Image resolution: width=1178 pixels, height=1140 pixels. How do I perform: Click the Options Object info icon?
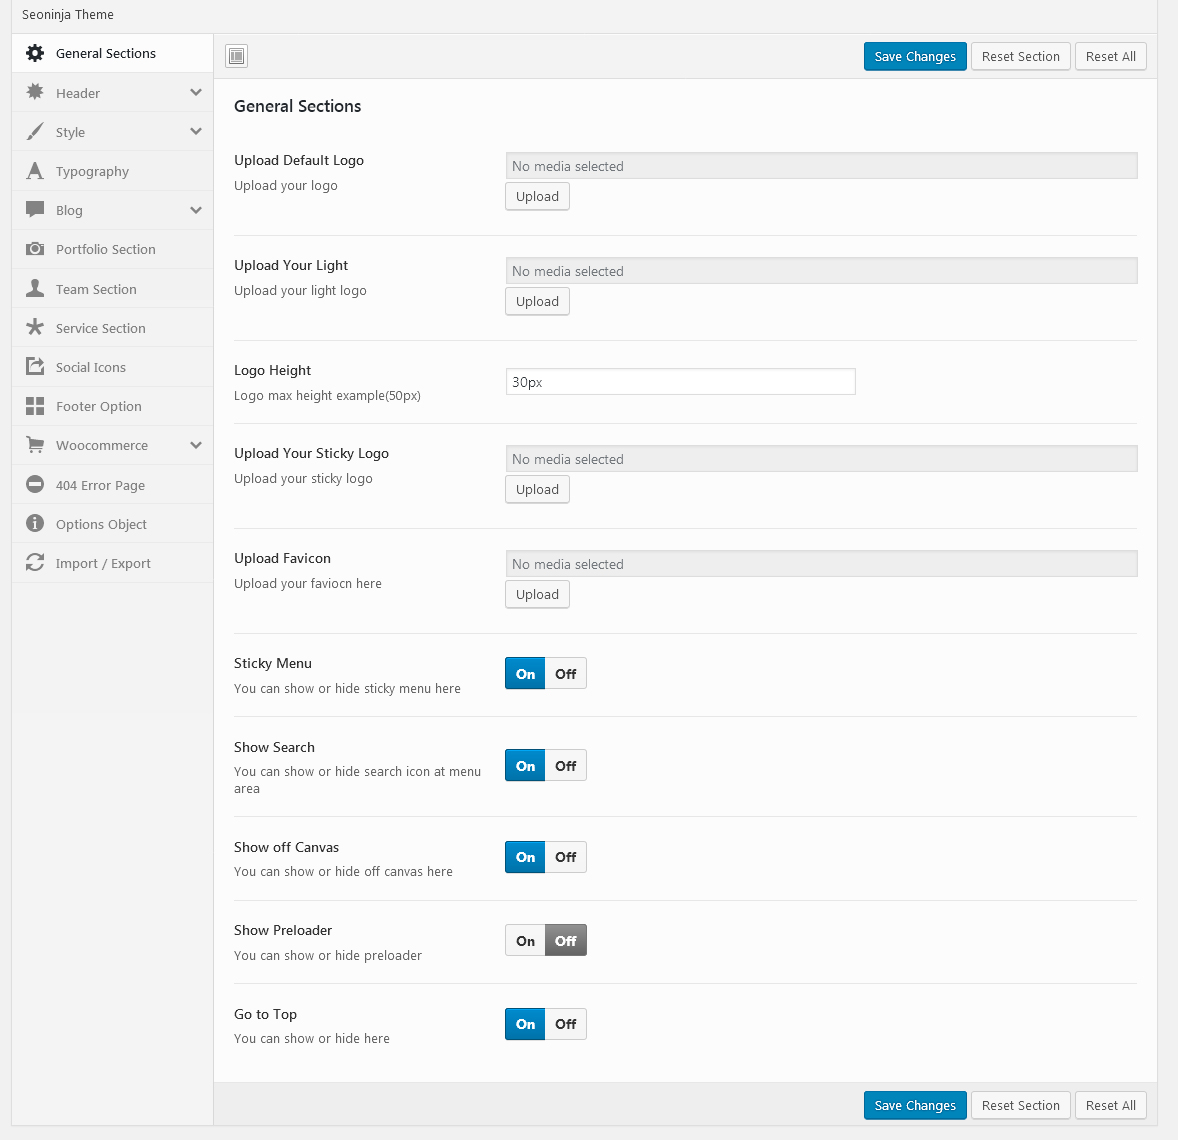(x=35, y=524)
